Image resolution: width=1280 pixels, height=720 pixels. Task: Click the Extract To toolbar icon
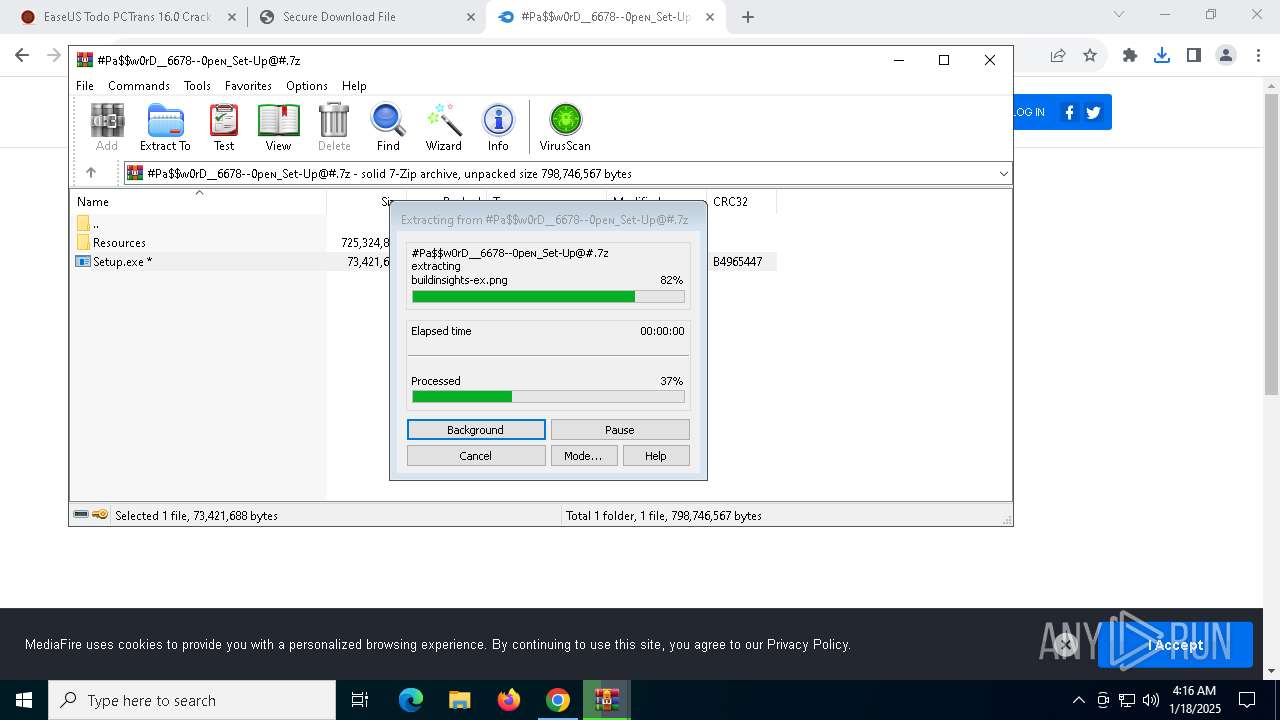165,127
